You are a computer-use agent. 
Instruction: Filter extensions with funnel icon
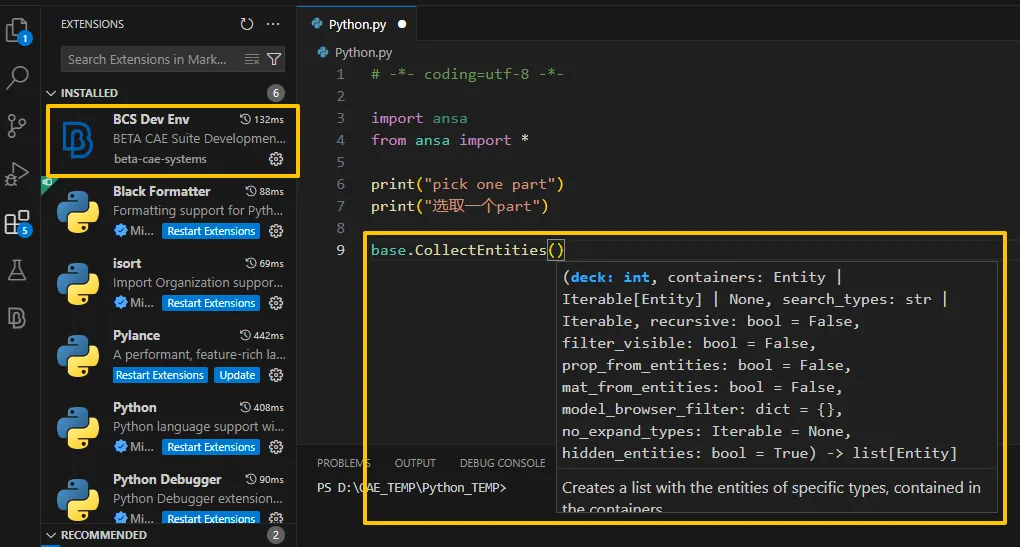275,59
